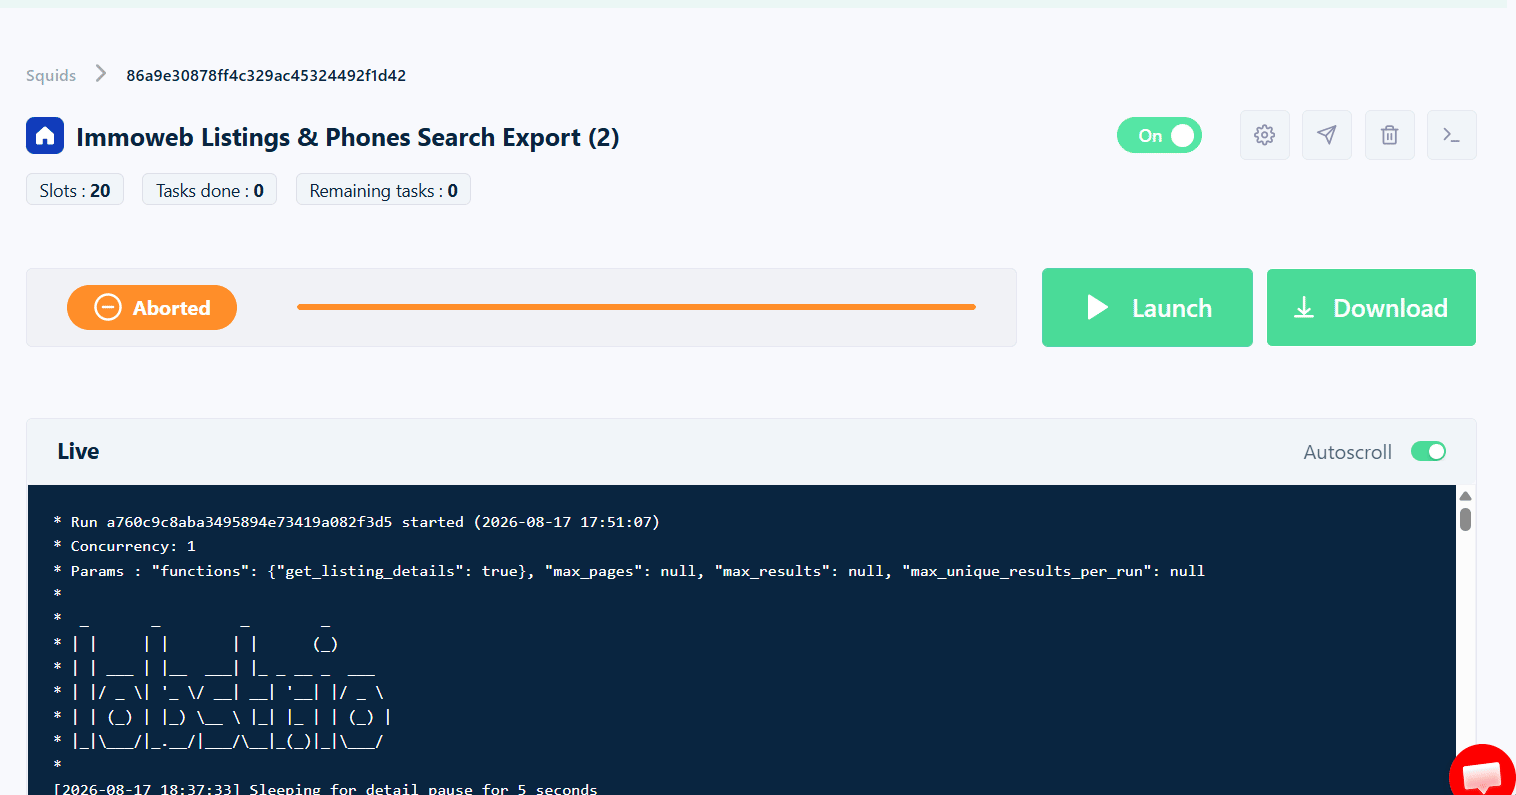Click the Sleeping for detail pause log line
The image size is (1516, 795).
coord(325,788)
